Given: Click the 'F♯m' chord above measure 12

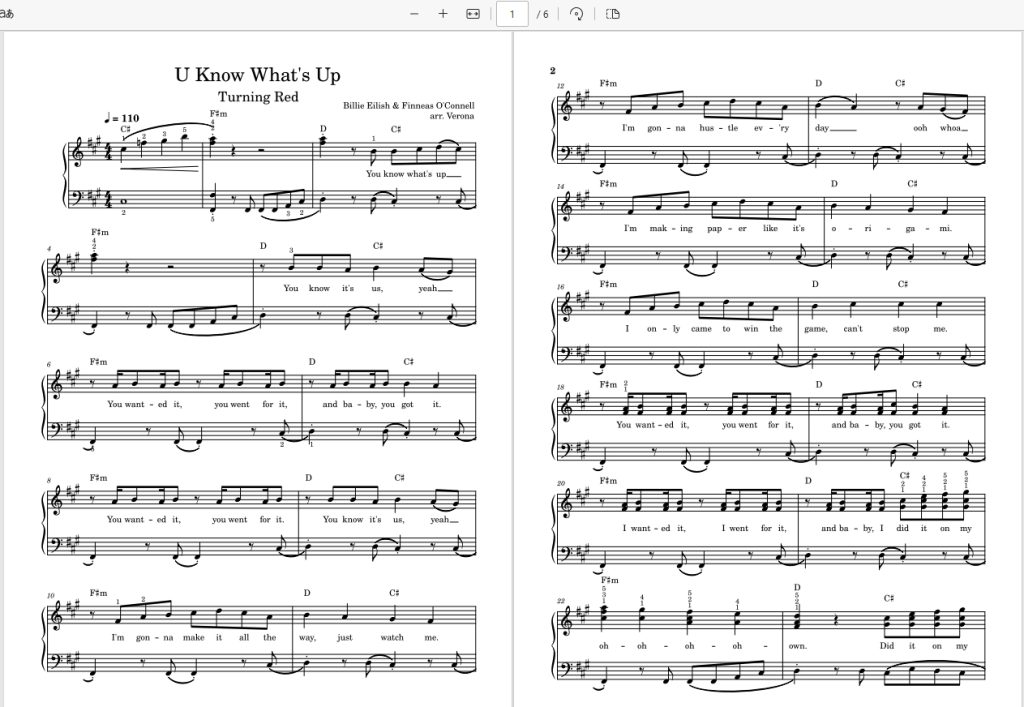Looking at the screenshot, I should click(x=608, y=83).
